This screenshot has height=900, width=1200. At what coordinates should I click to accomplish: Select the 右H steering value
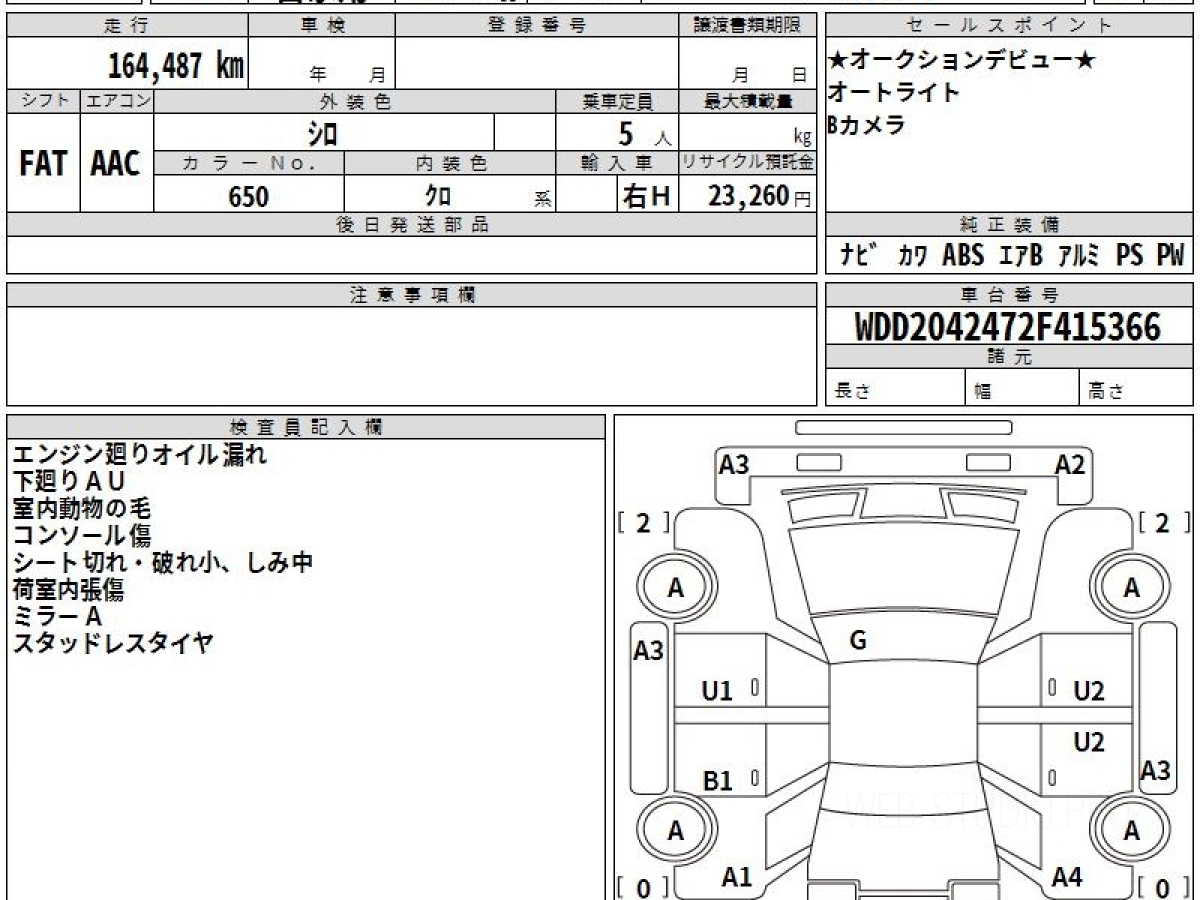(646, 196)
